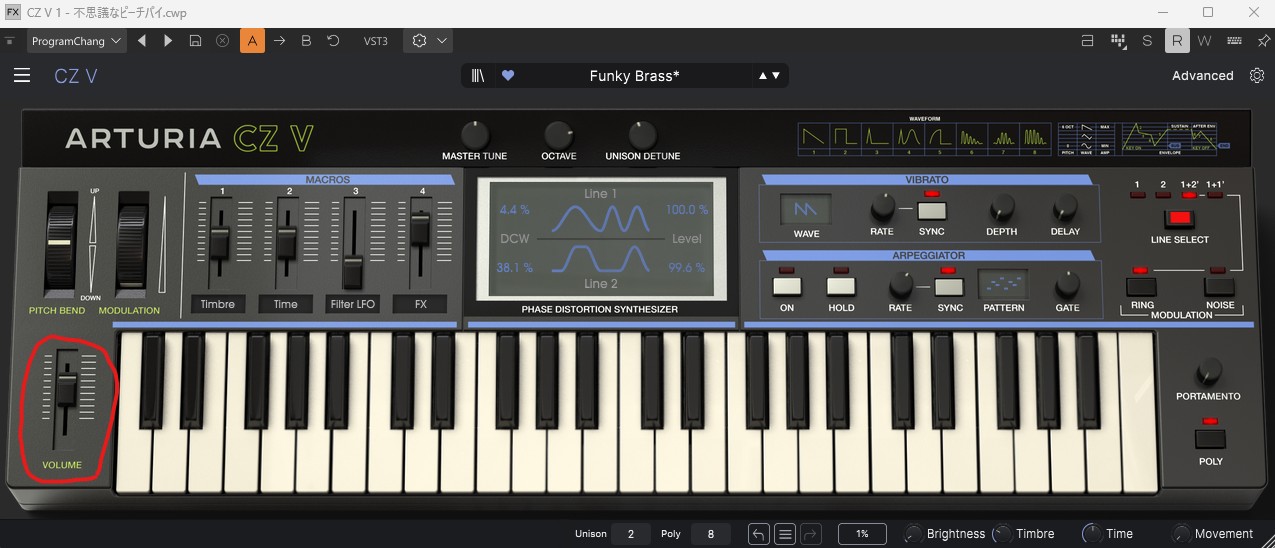The image size is (1275, 548).
Task: Open the Poly voices value box
Action: [x=711, y=534]
